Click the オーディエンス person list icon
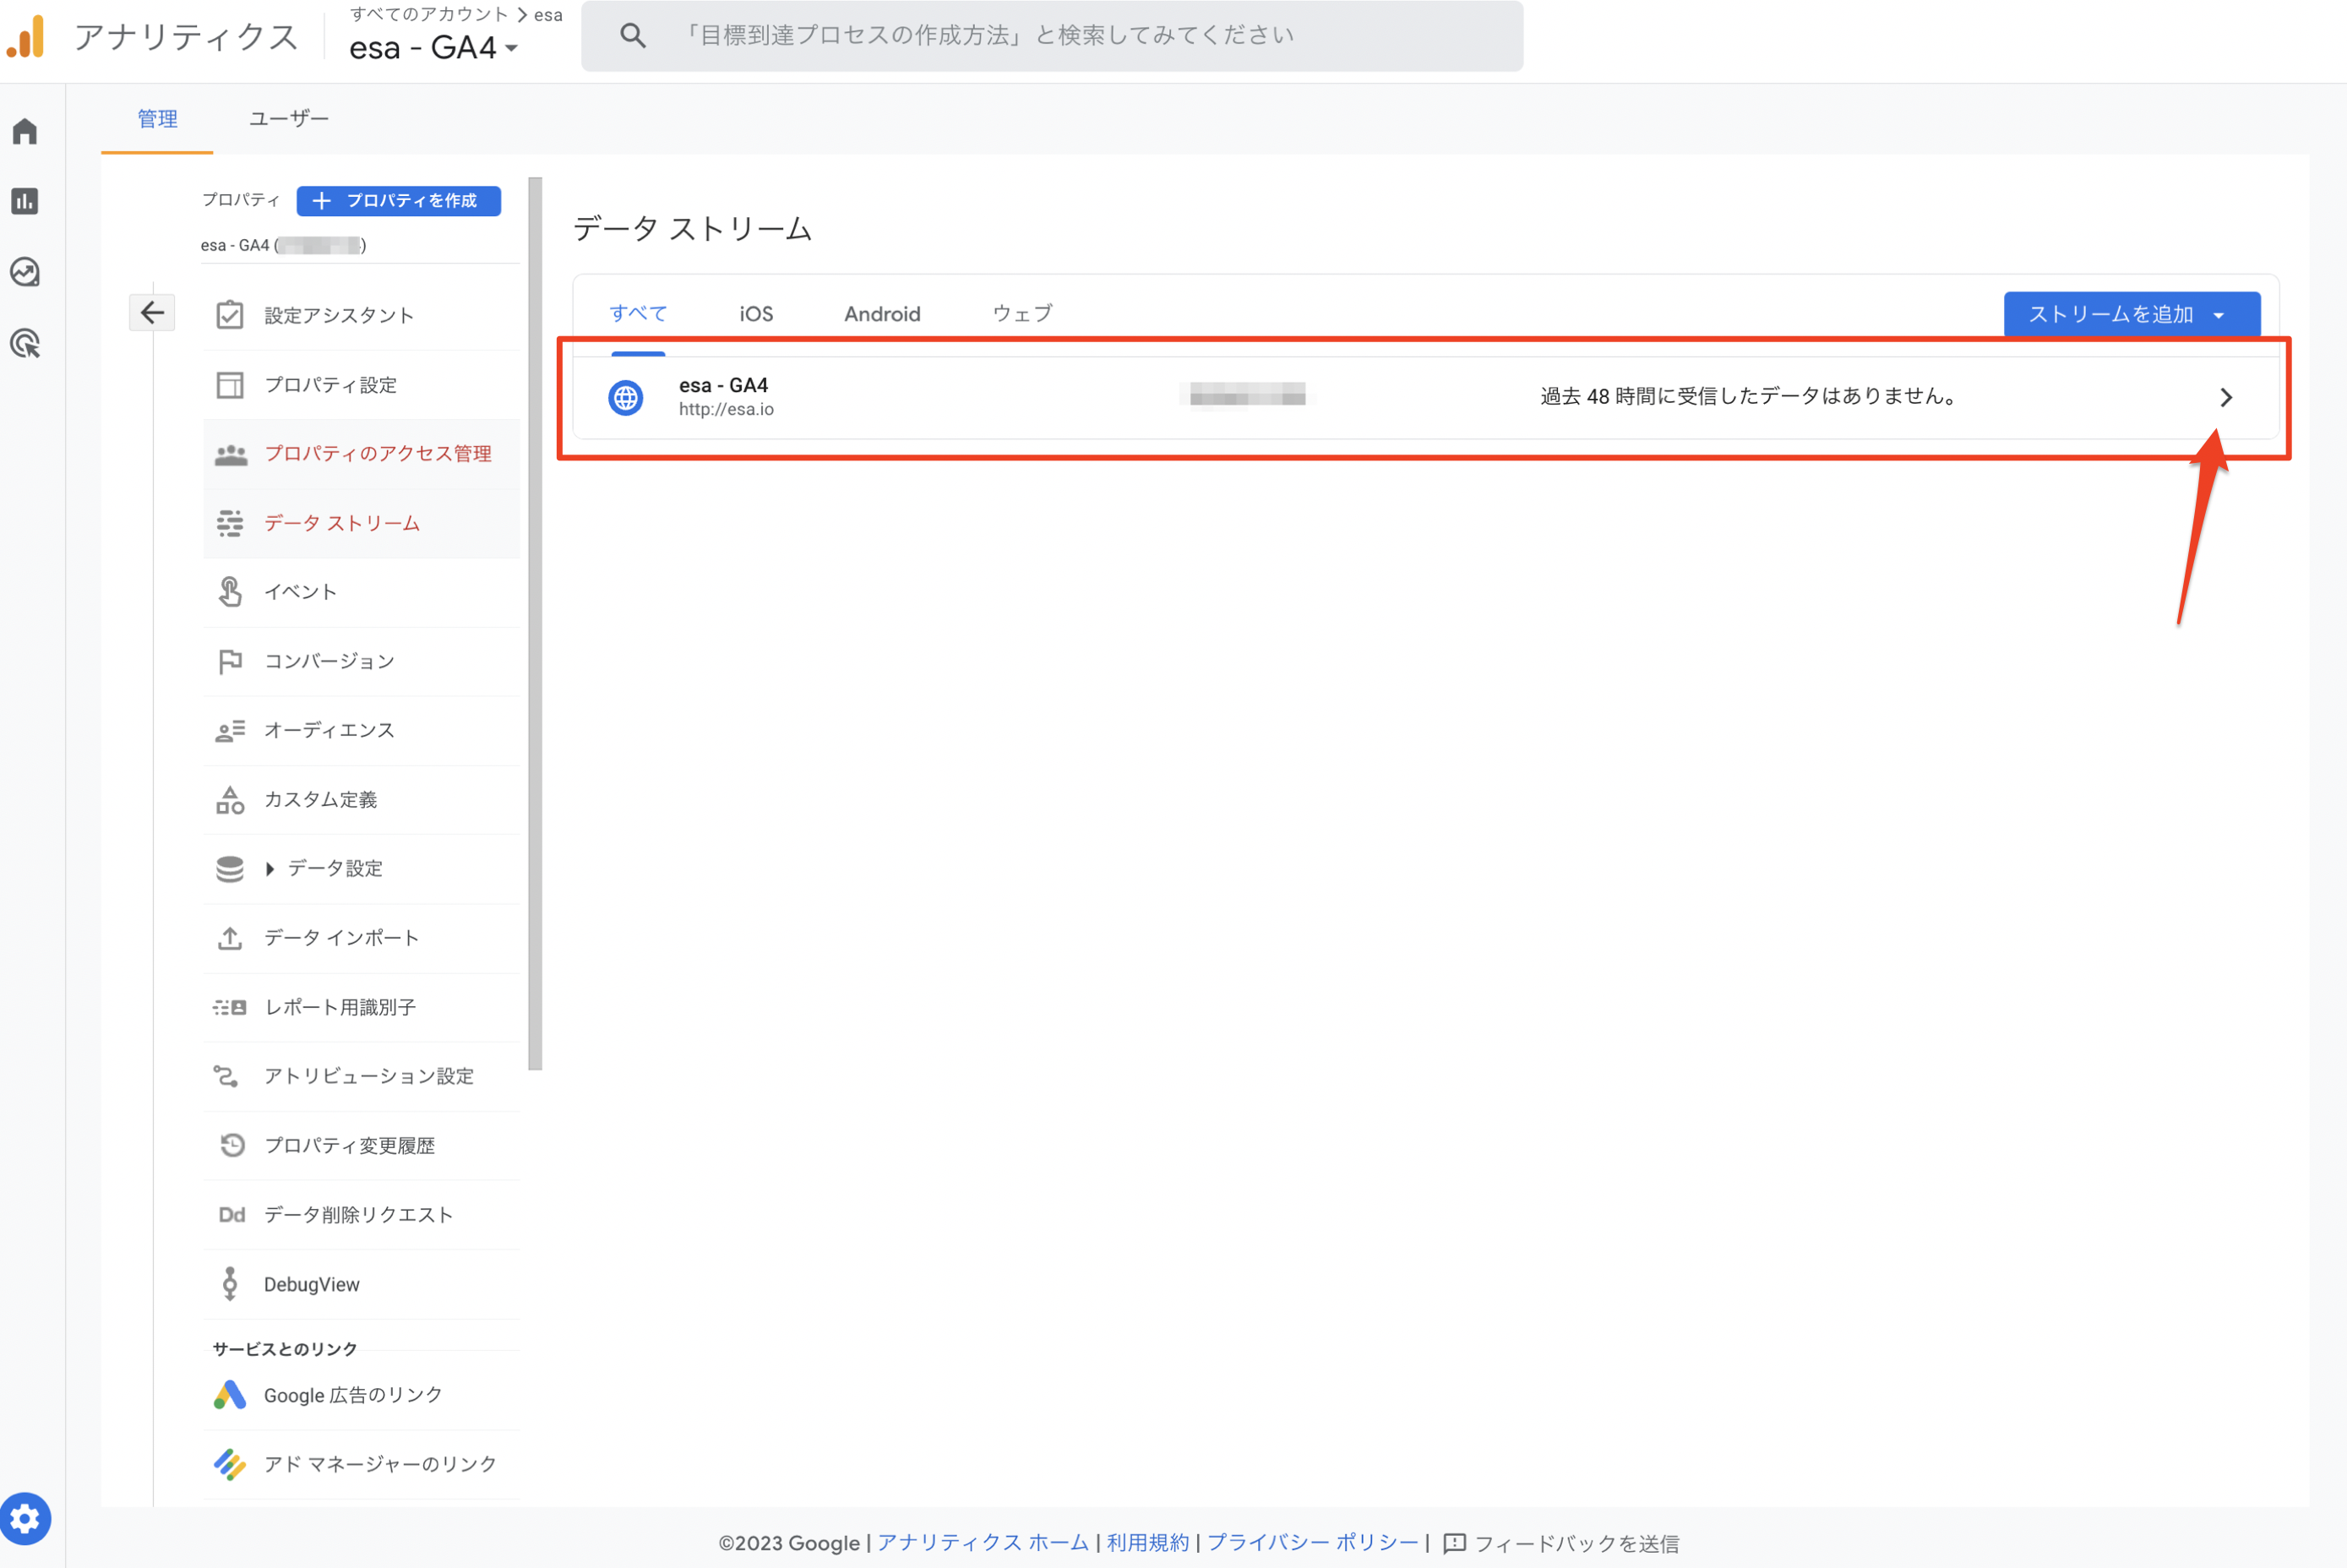The image size is (2347, 1568). coord(230,731)
